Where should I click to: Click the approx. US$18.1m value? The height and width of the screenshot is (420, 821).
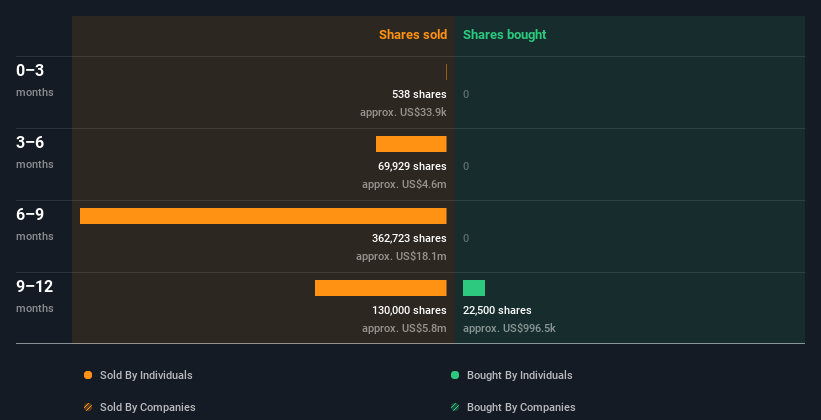click(401, 256)
